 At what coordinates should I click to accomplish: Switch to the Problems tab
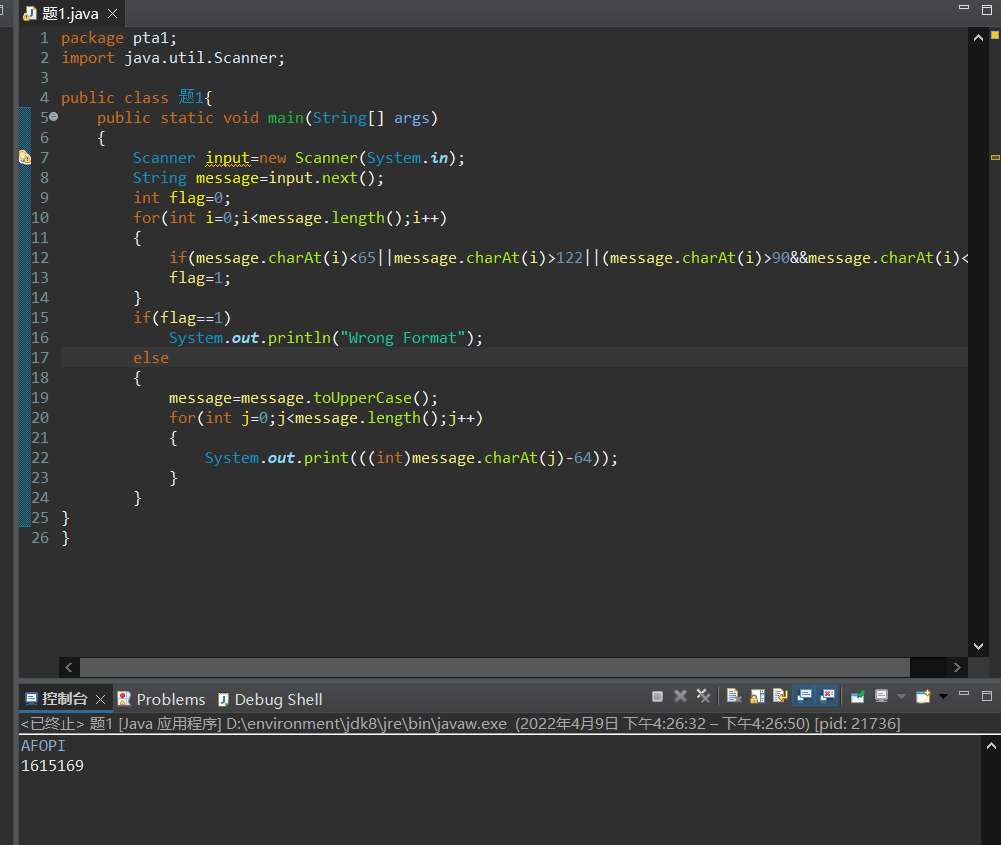click(x=161, y=699)
